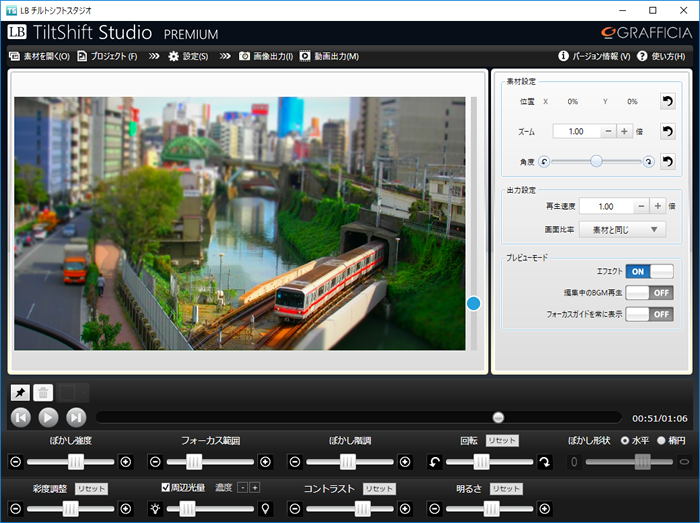Decrease コントラスト contrast
This screenshot has height=523, width=700.
pos(295,509)
